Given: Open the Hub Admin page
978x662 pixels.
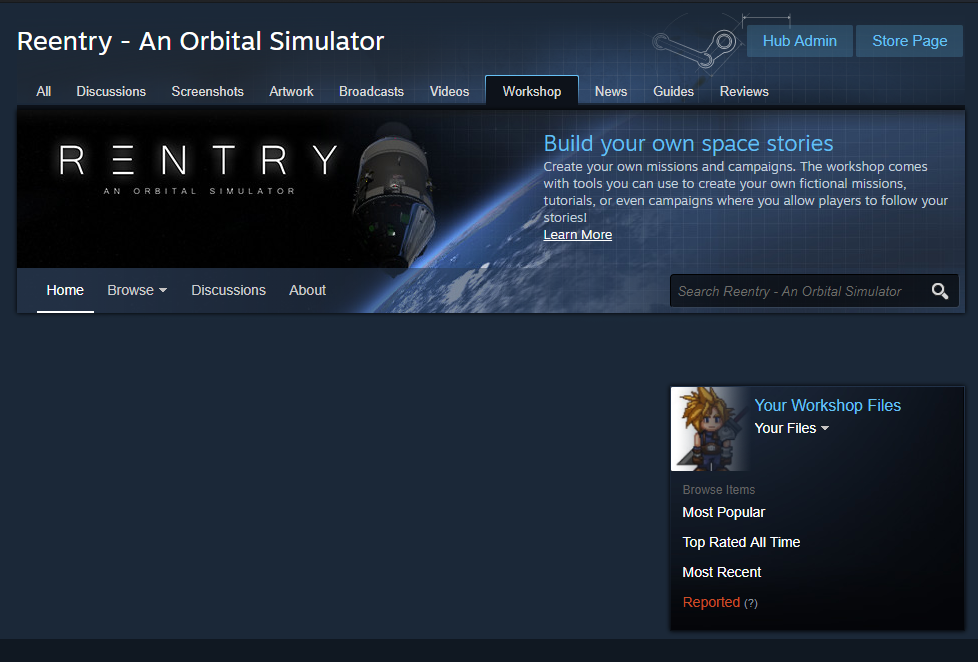Looking at the screenshot, I should point(800,41).
